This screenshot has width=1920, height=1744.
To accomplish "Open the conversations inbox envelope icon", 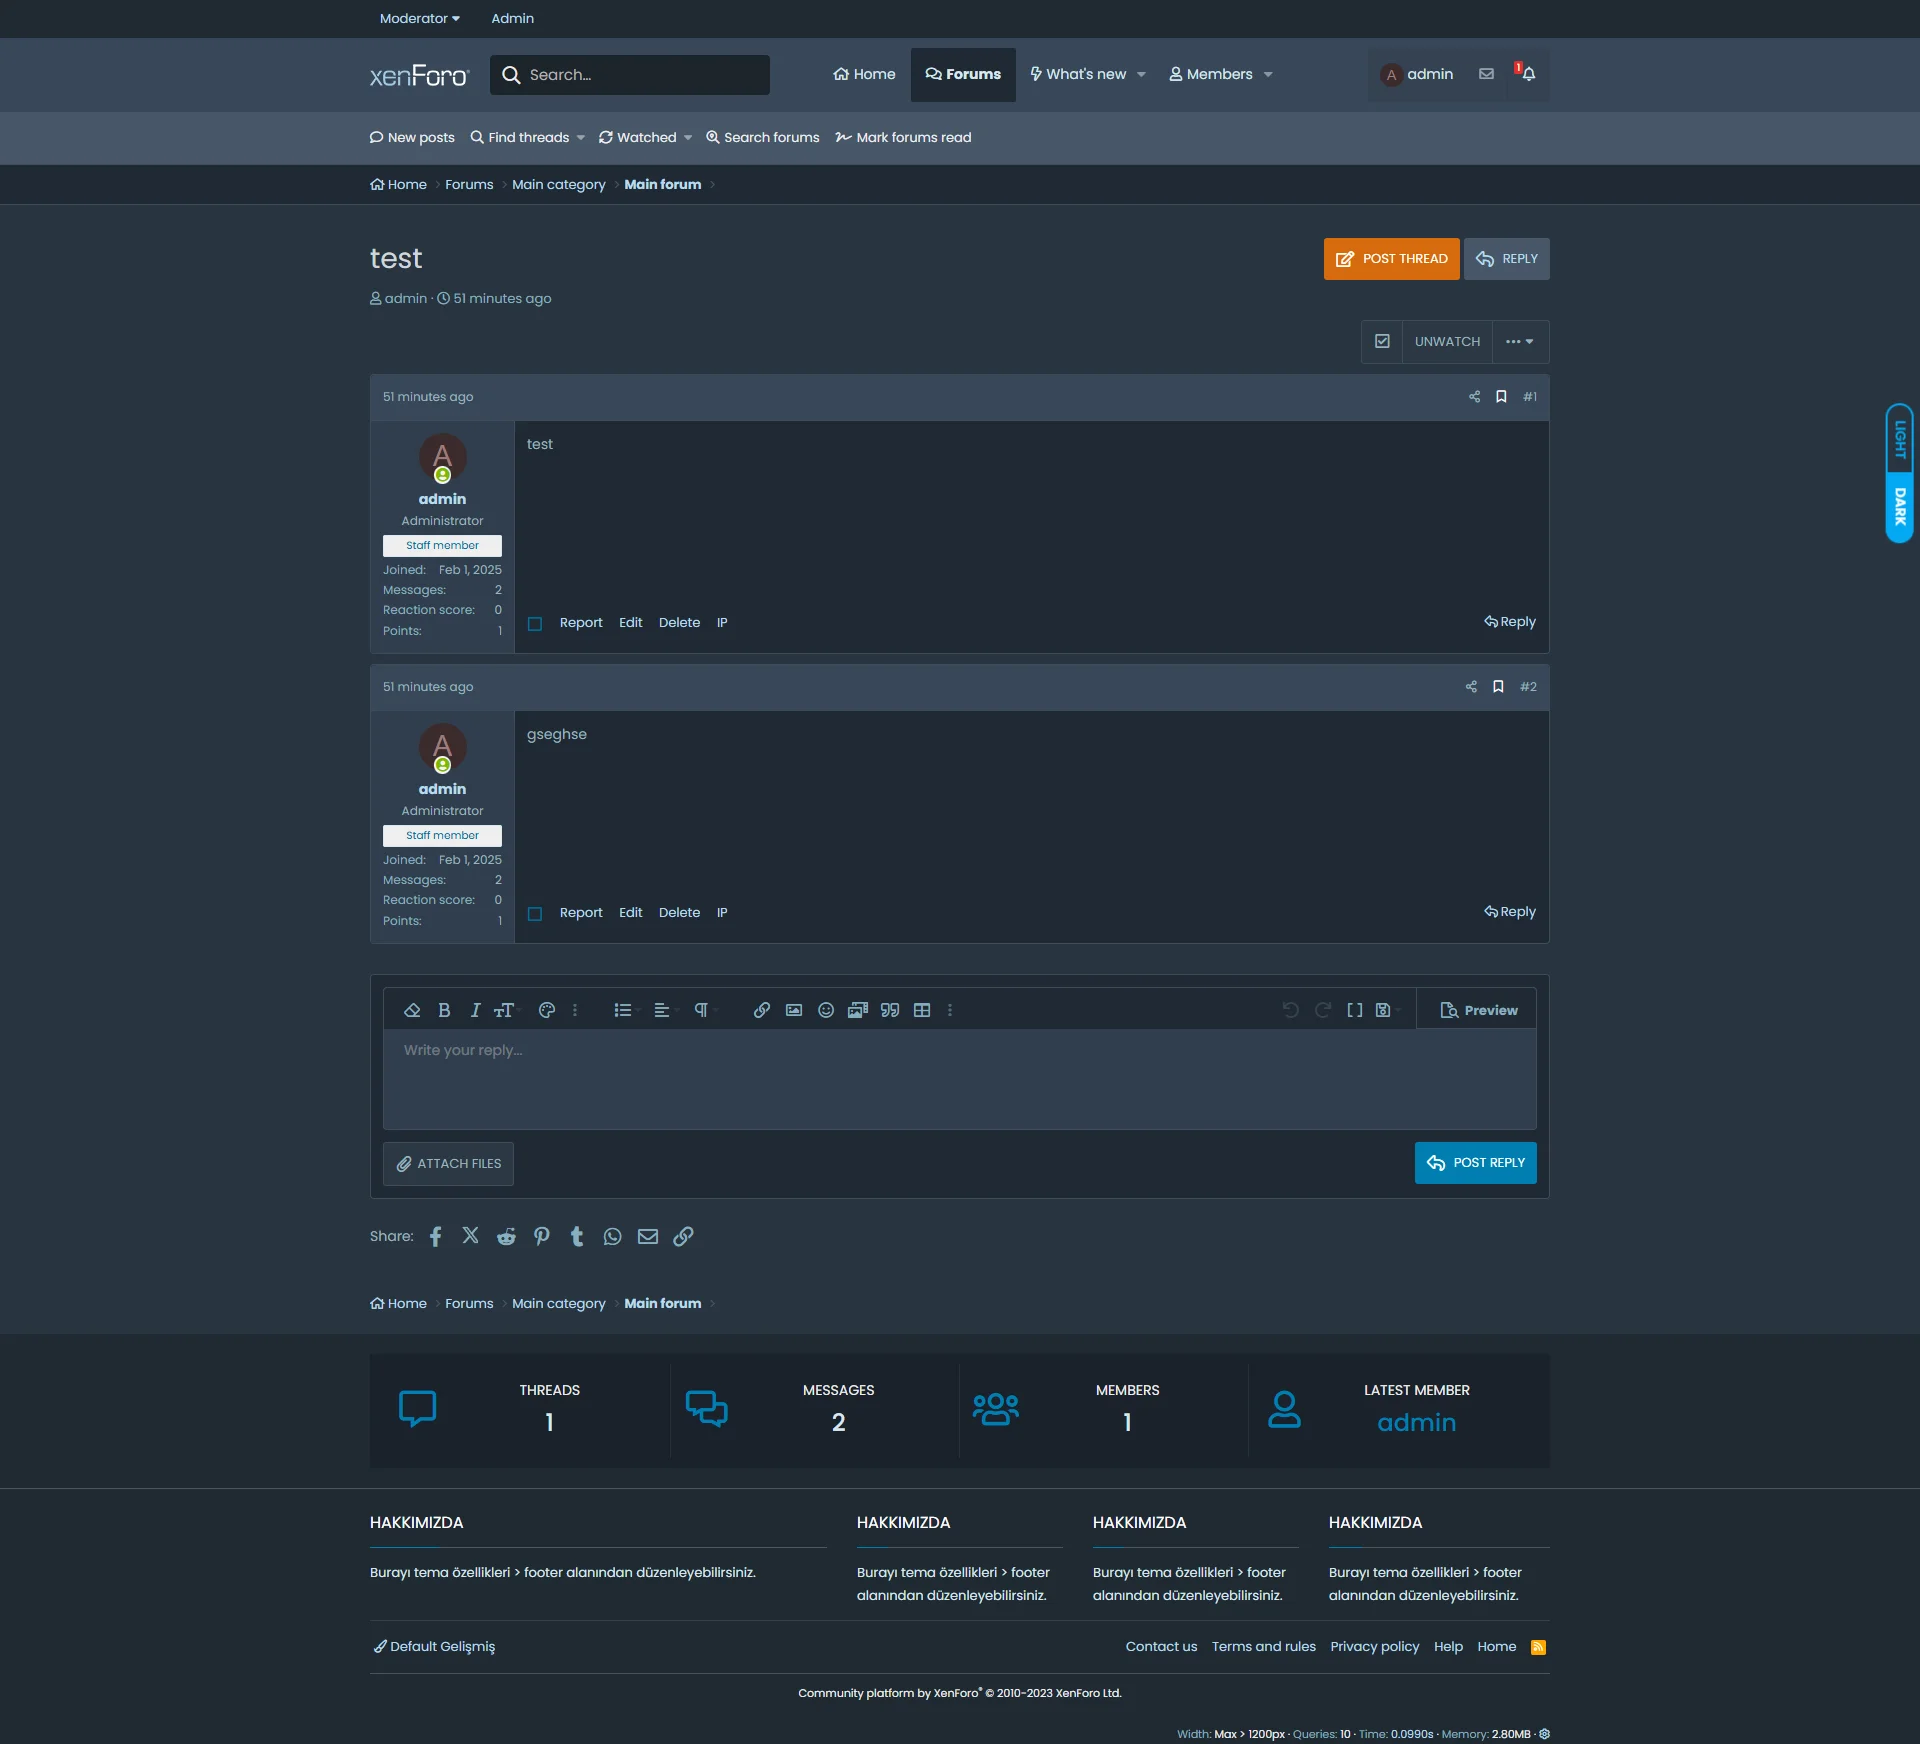I will click(1487, 74).
